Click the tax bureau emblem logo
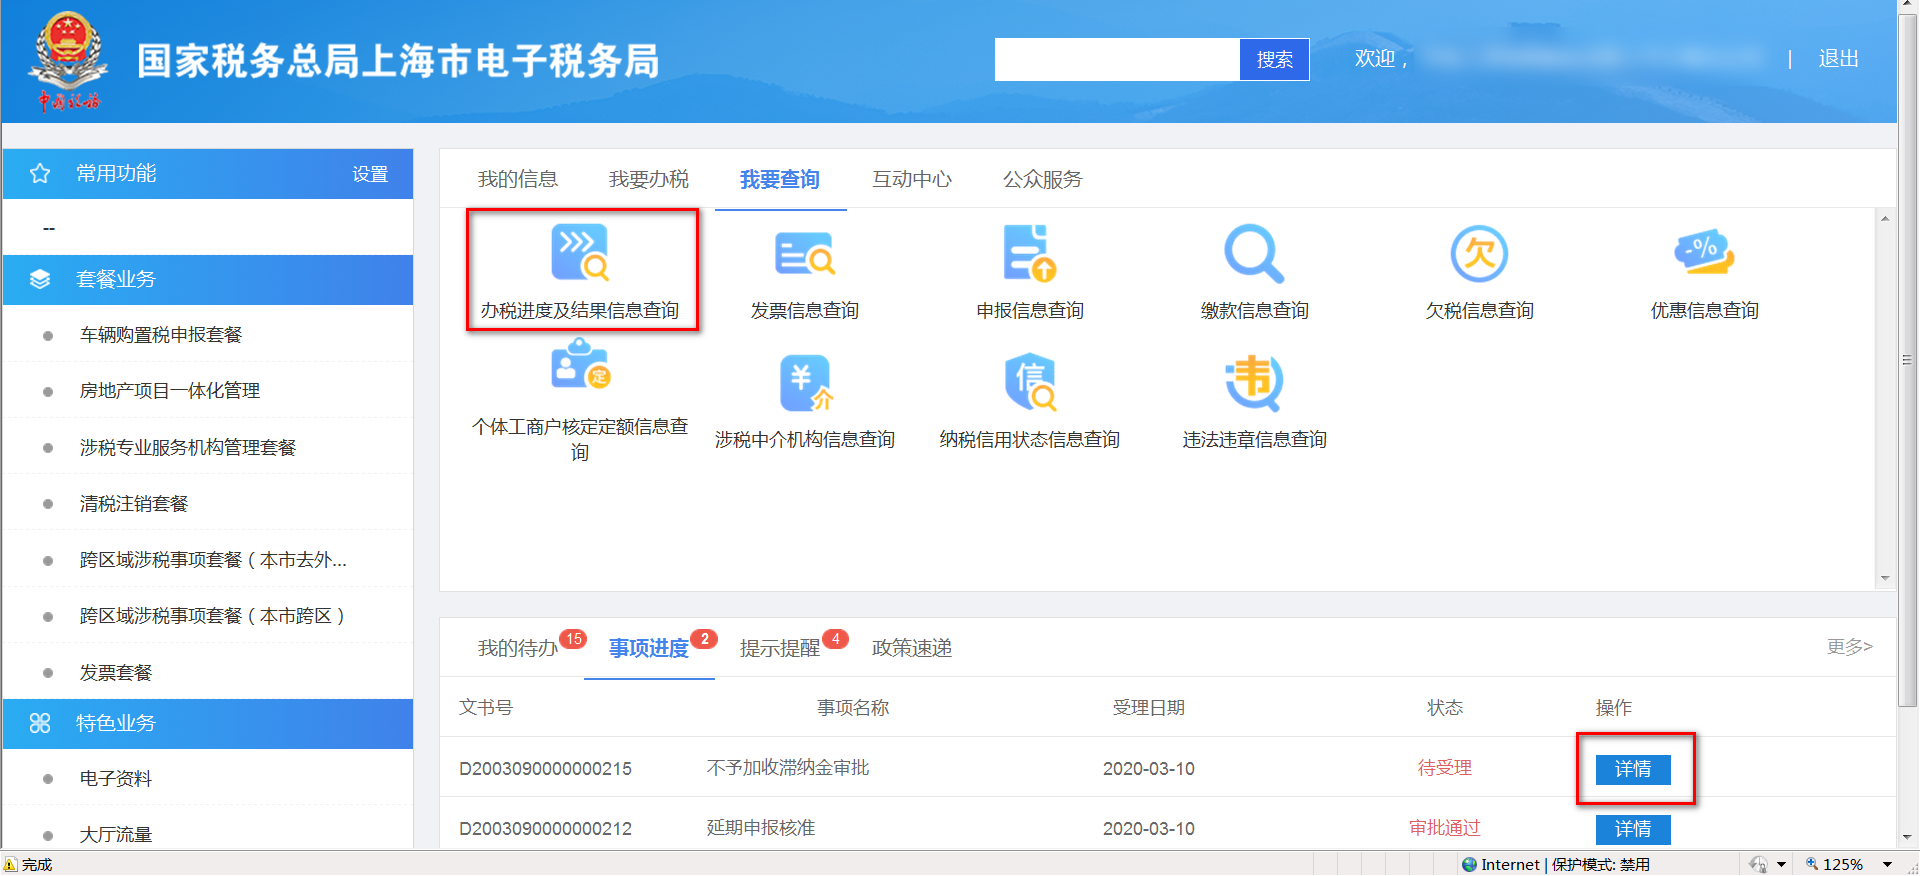Image resolution: width=1920 pixels, height=876 pixels. click(x=68, y=60)
